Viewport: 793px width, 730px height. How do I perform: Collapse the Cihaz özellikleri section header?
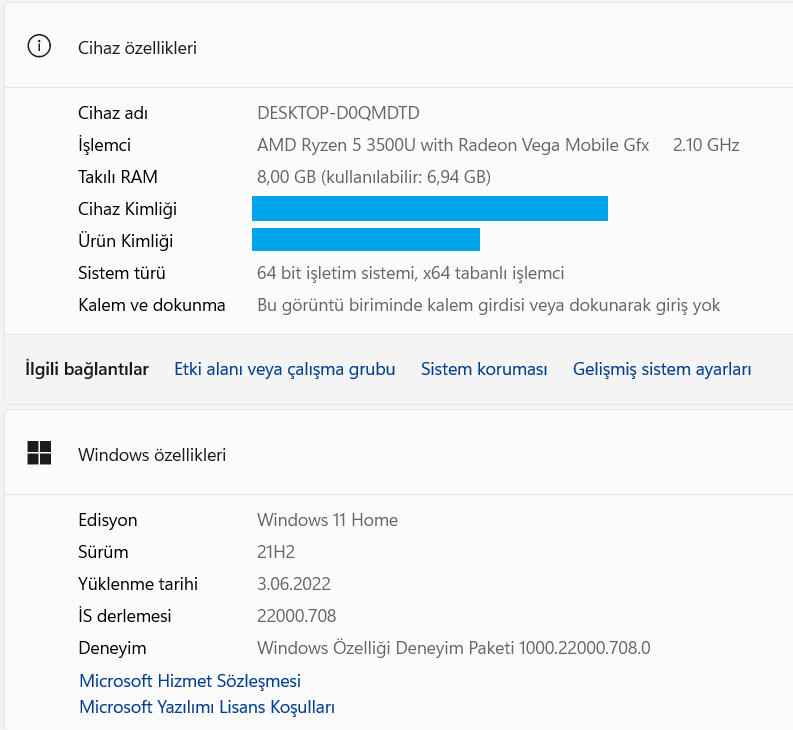(x=400, y=47)
